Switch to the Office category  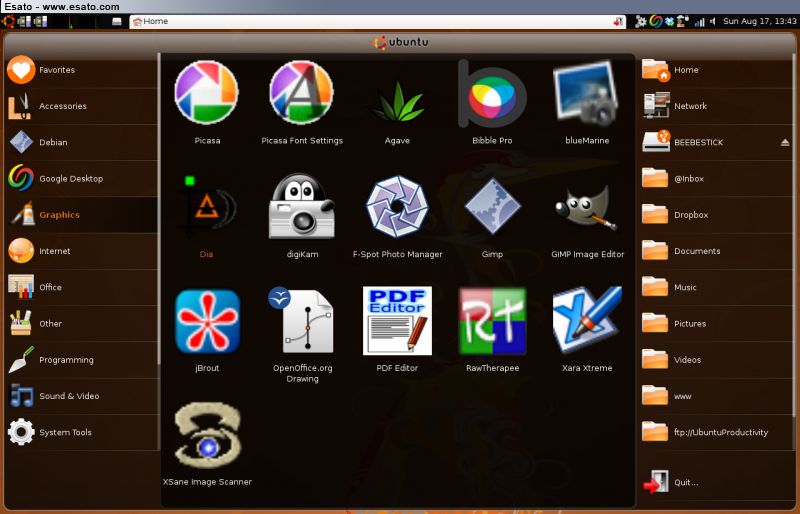82,287
